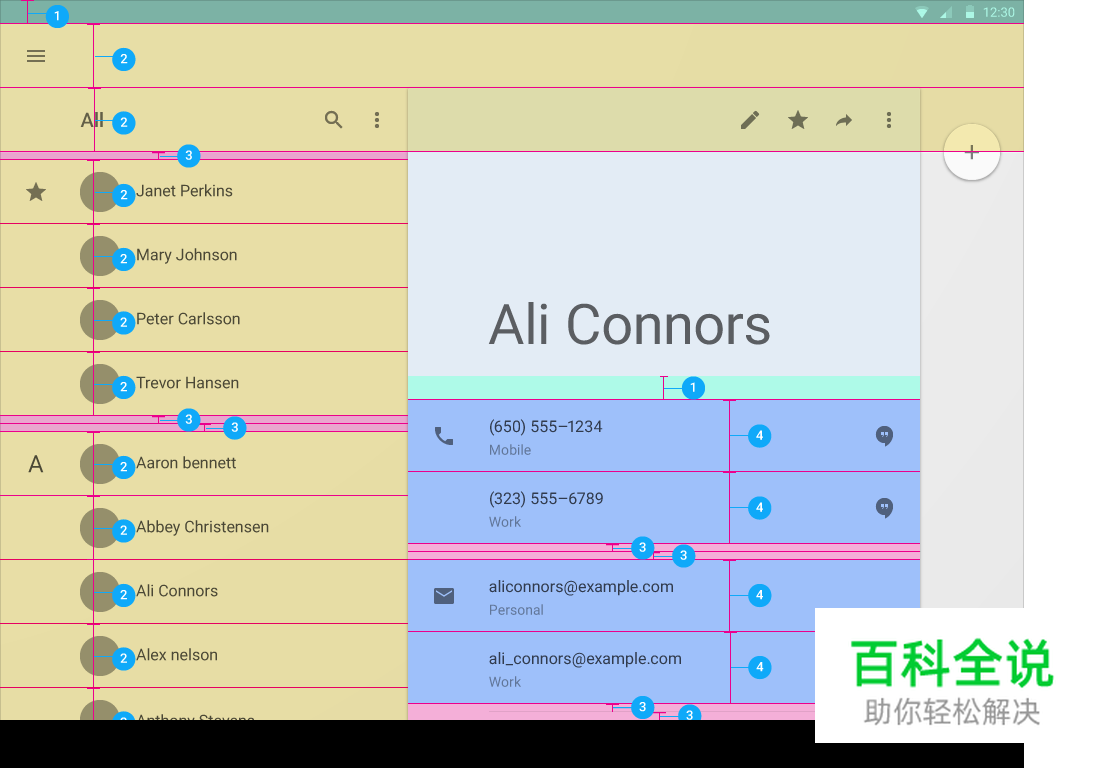Open the contact list overflow menu
Viewport: 1120px width, 768px height.
pos(378,120)
